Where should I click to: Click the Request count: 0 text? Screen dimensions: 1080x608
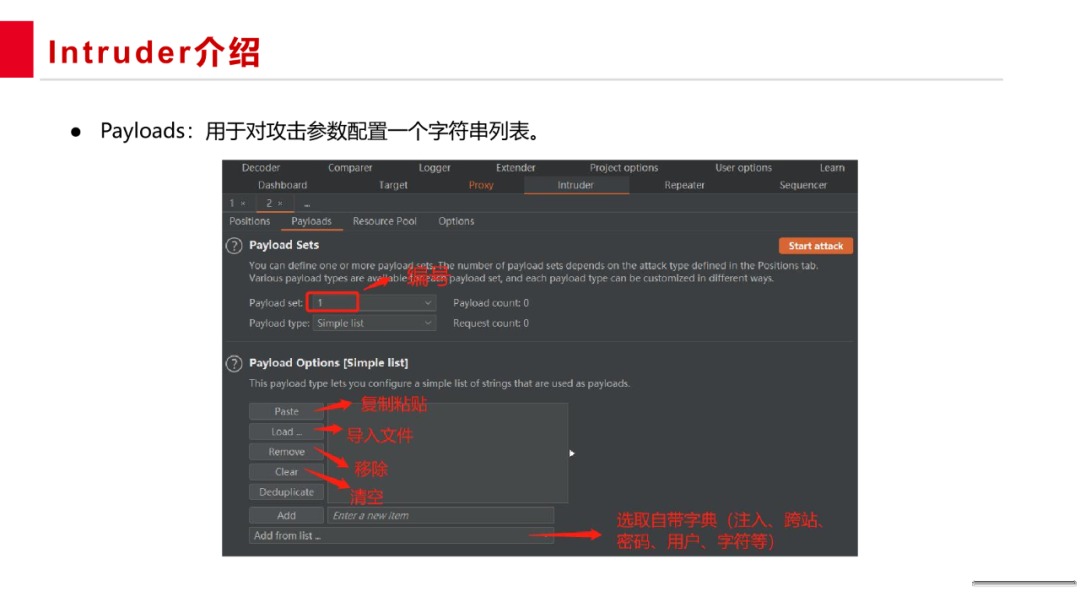(x=491, y=323)
